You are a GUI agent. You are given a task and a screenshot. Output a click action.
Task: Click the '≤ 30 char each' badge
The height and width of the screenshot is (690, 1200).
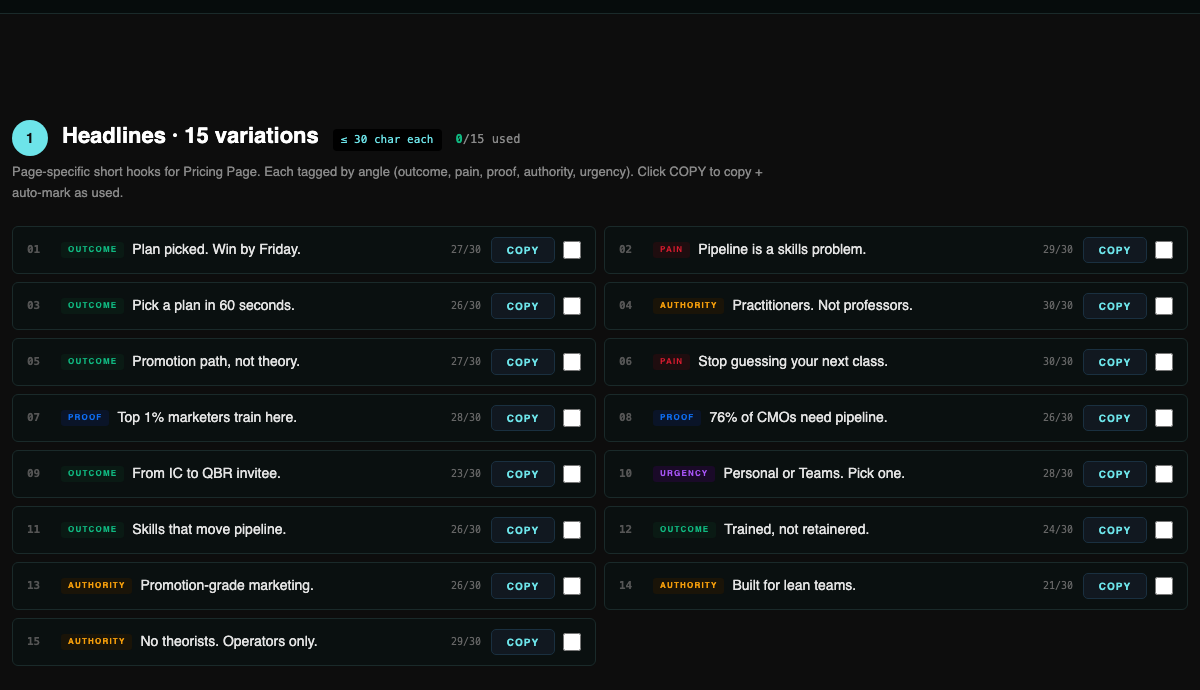[x=387, y=139]
